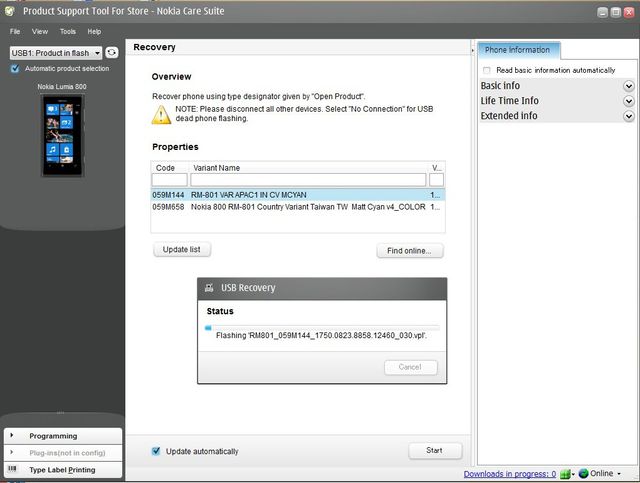The height and width of the screenshot is (483, 640).
Task: Click the USB Recovery dialog title icon
Action: pyautogui.click(x=209, y=288)
